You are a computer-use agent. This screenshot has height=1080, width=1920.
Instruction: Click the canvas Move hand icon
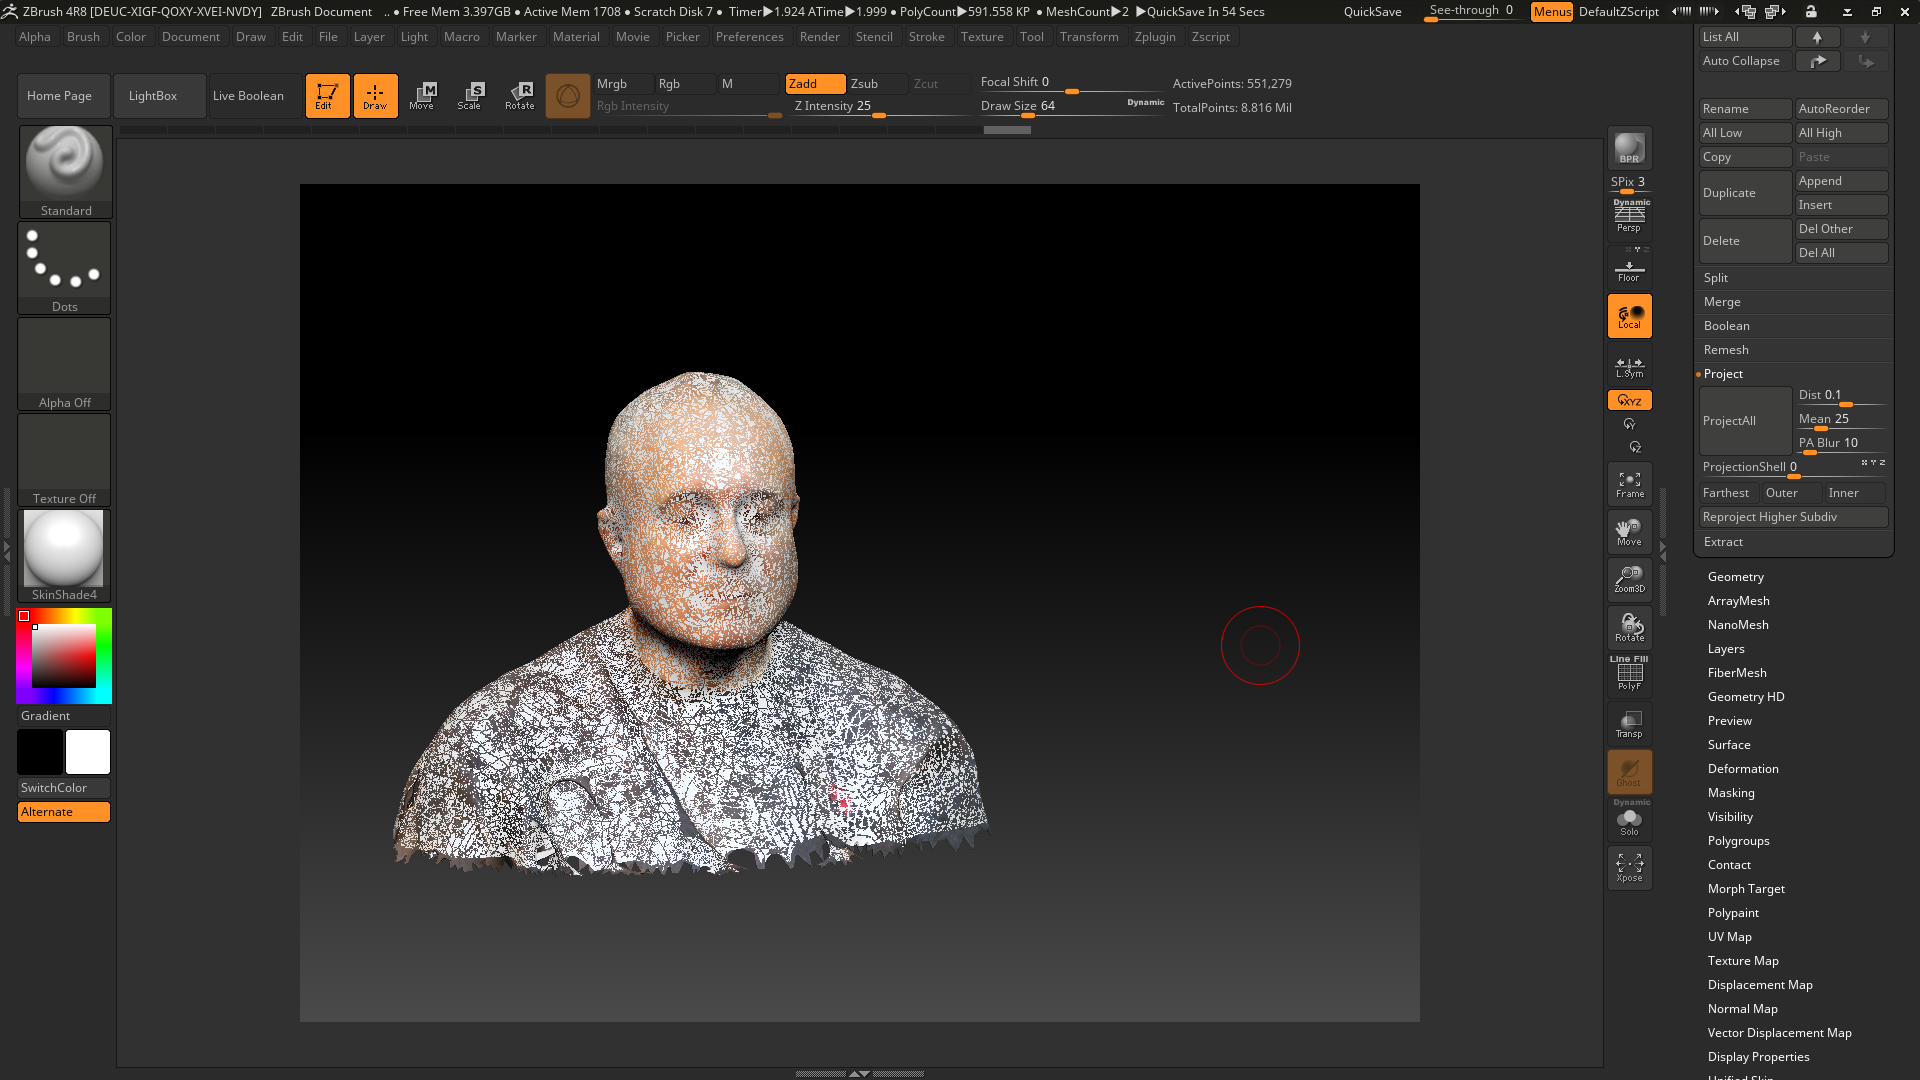[x=1629, y=533]
